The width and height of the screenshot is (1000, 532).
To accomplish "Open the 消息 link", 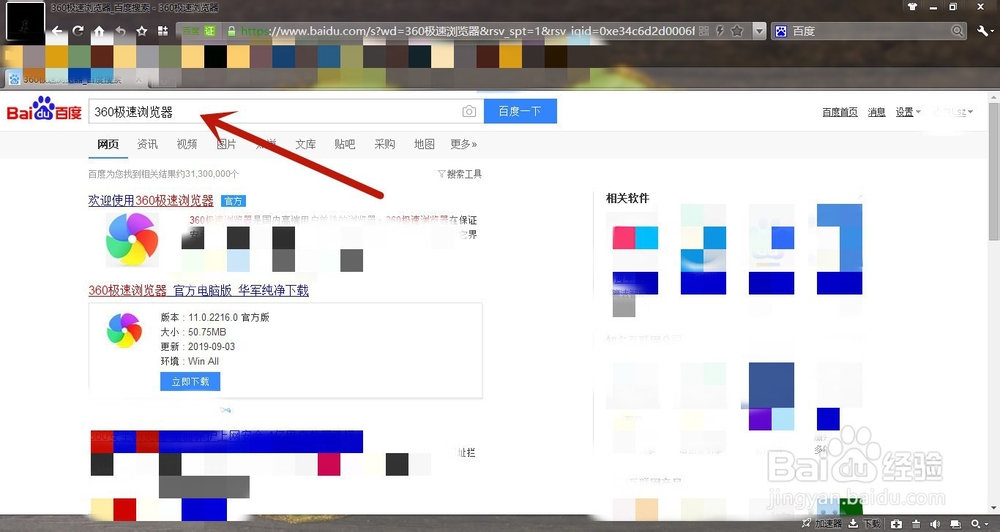I will pos(876,112).
